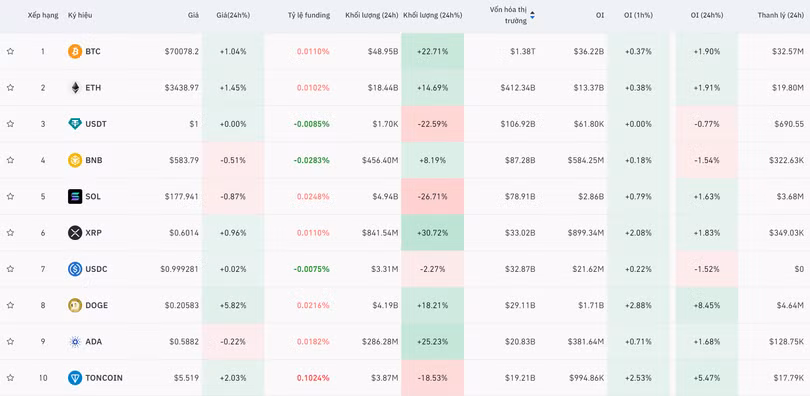Click DOGE OI 24h change +8.45%

click(707, 305)
